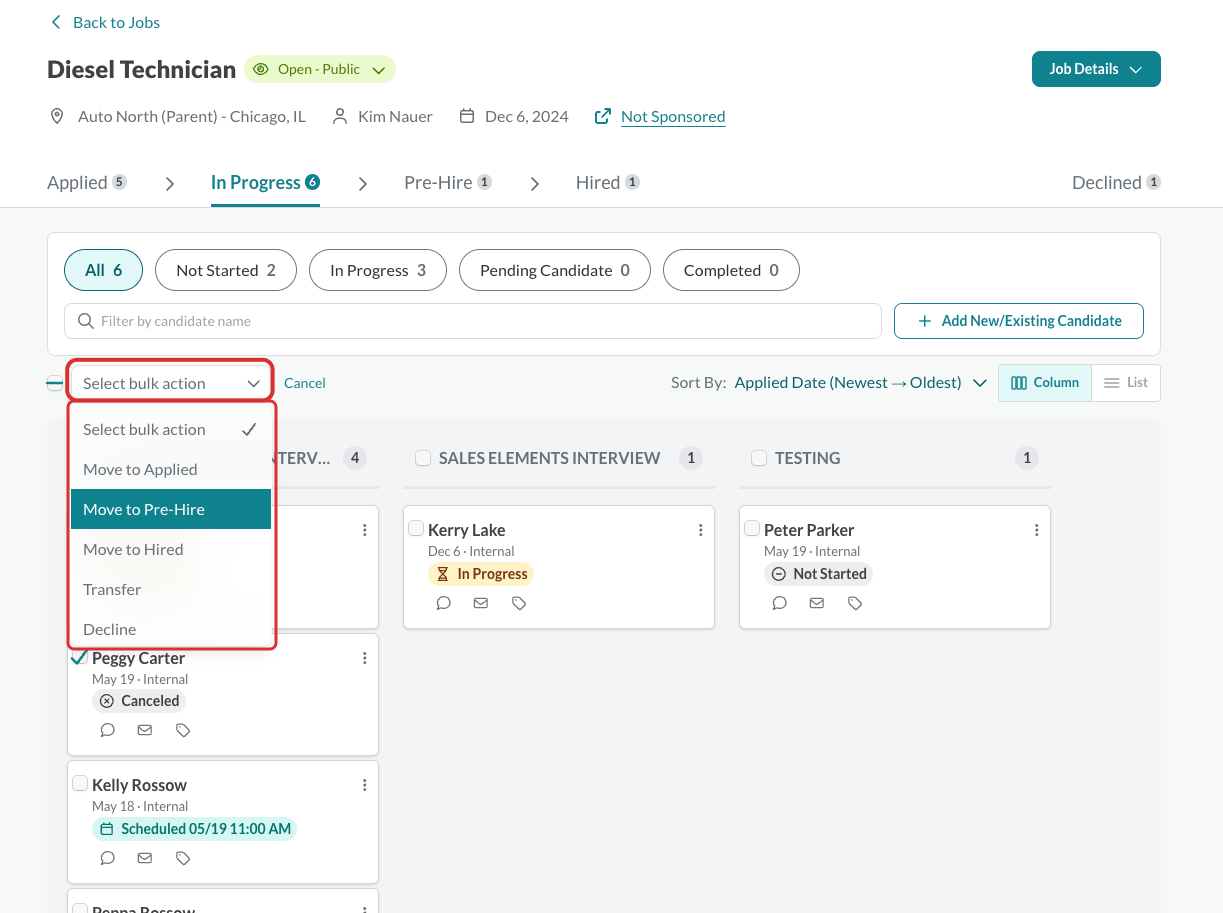Expand the Job Details dropdown button
1223x913 pixels.
point(1096,69)
